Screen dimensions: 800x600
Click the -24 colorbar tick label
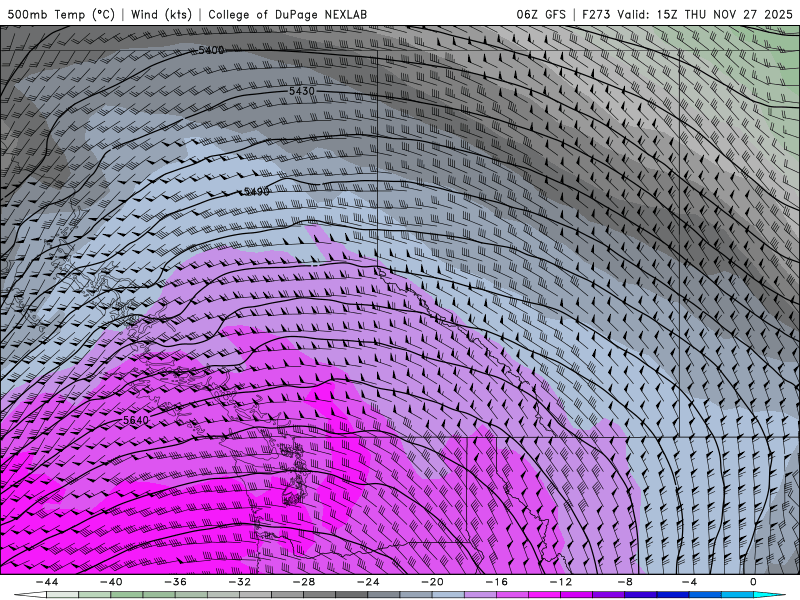tap(368, 582)
